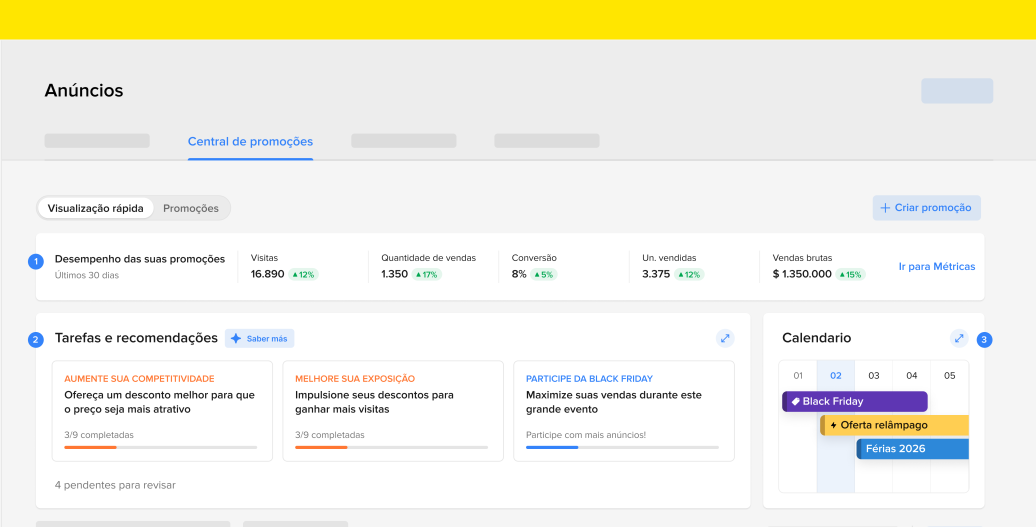Viewport: 1036px width, 527px height.
Task: Click the Criar promoção button
Action: pos(926,207)
